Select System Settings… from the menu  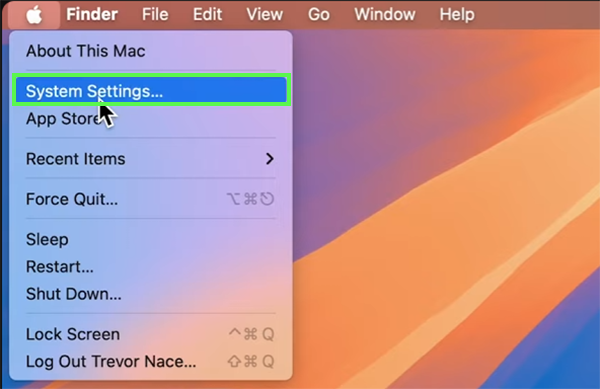click(151, 91)
